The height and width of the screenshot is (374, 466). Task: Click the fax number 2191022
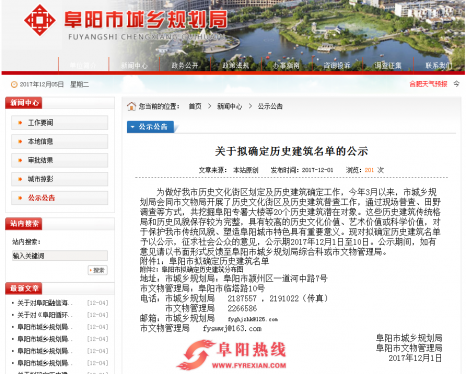284,298
